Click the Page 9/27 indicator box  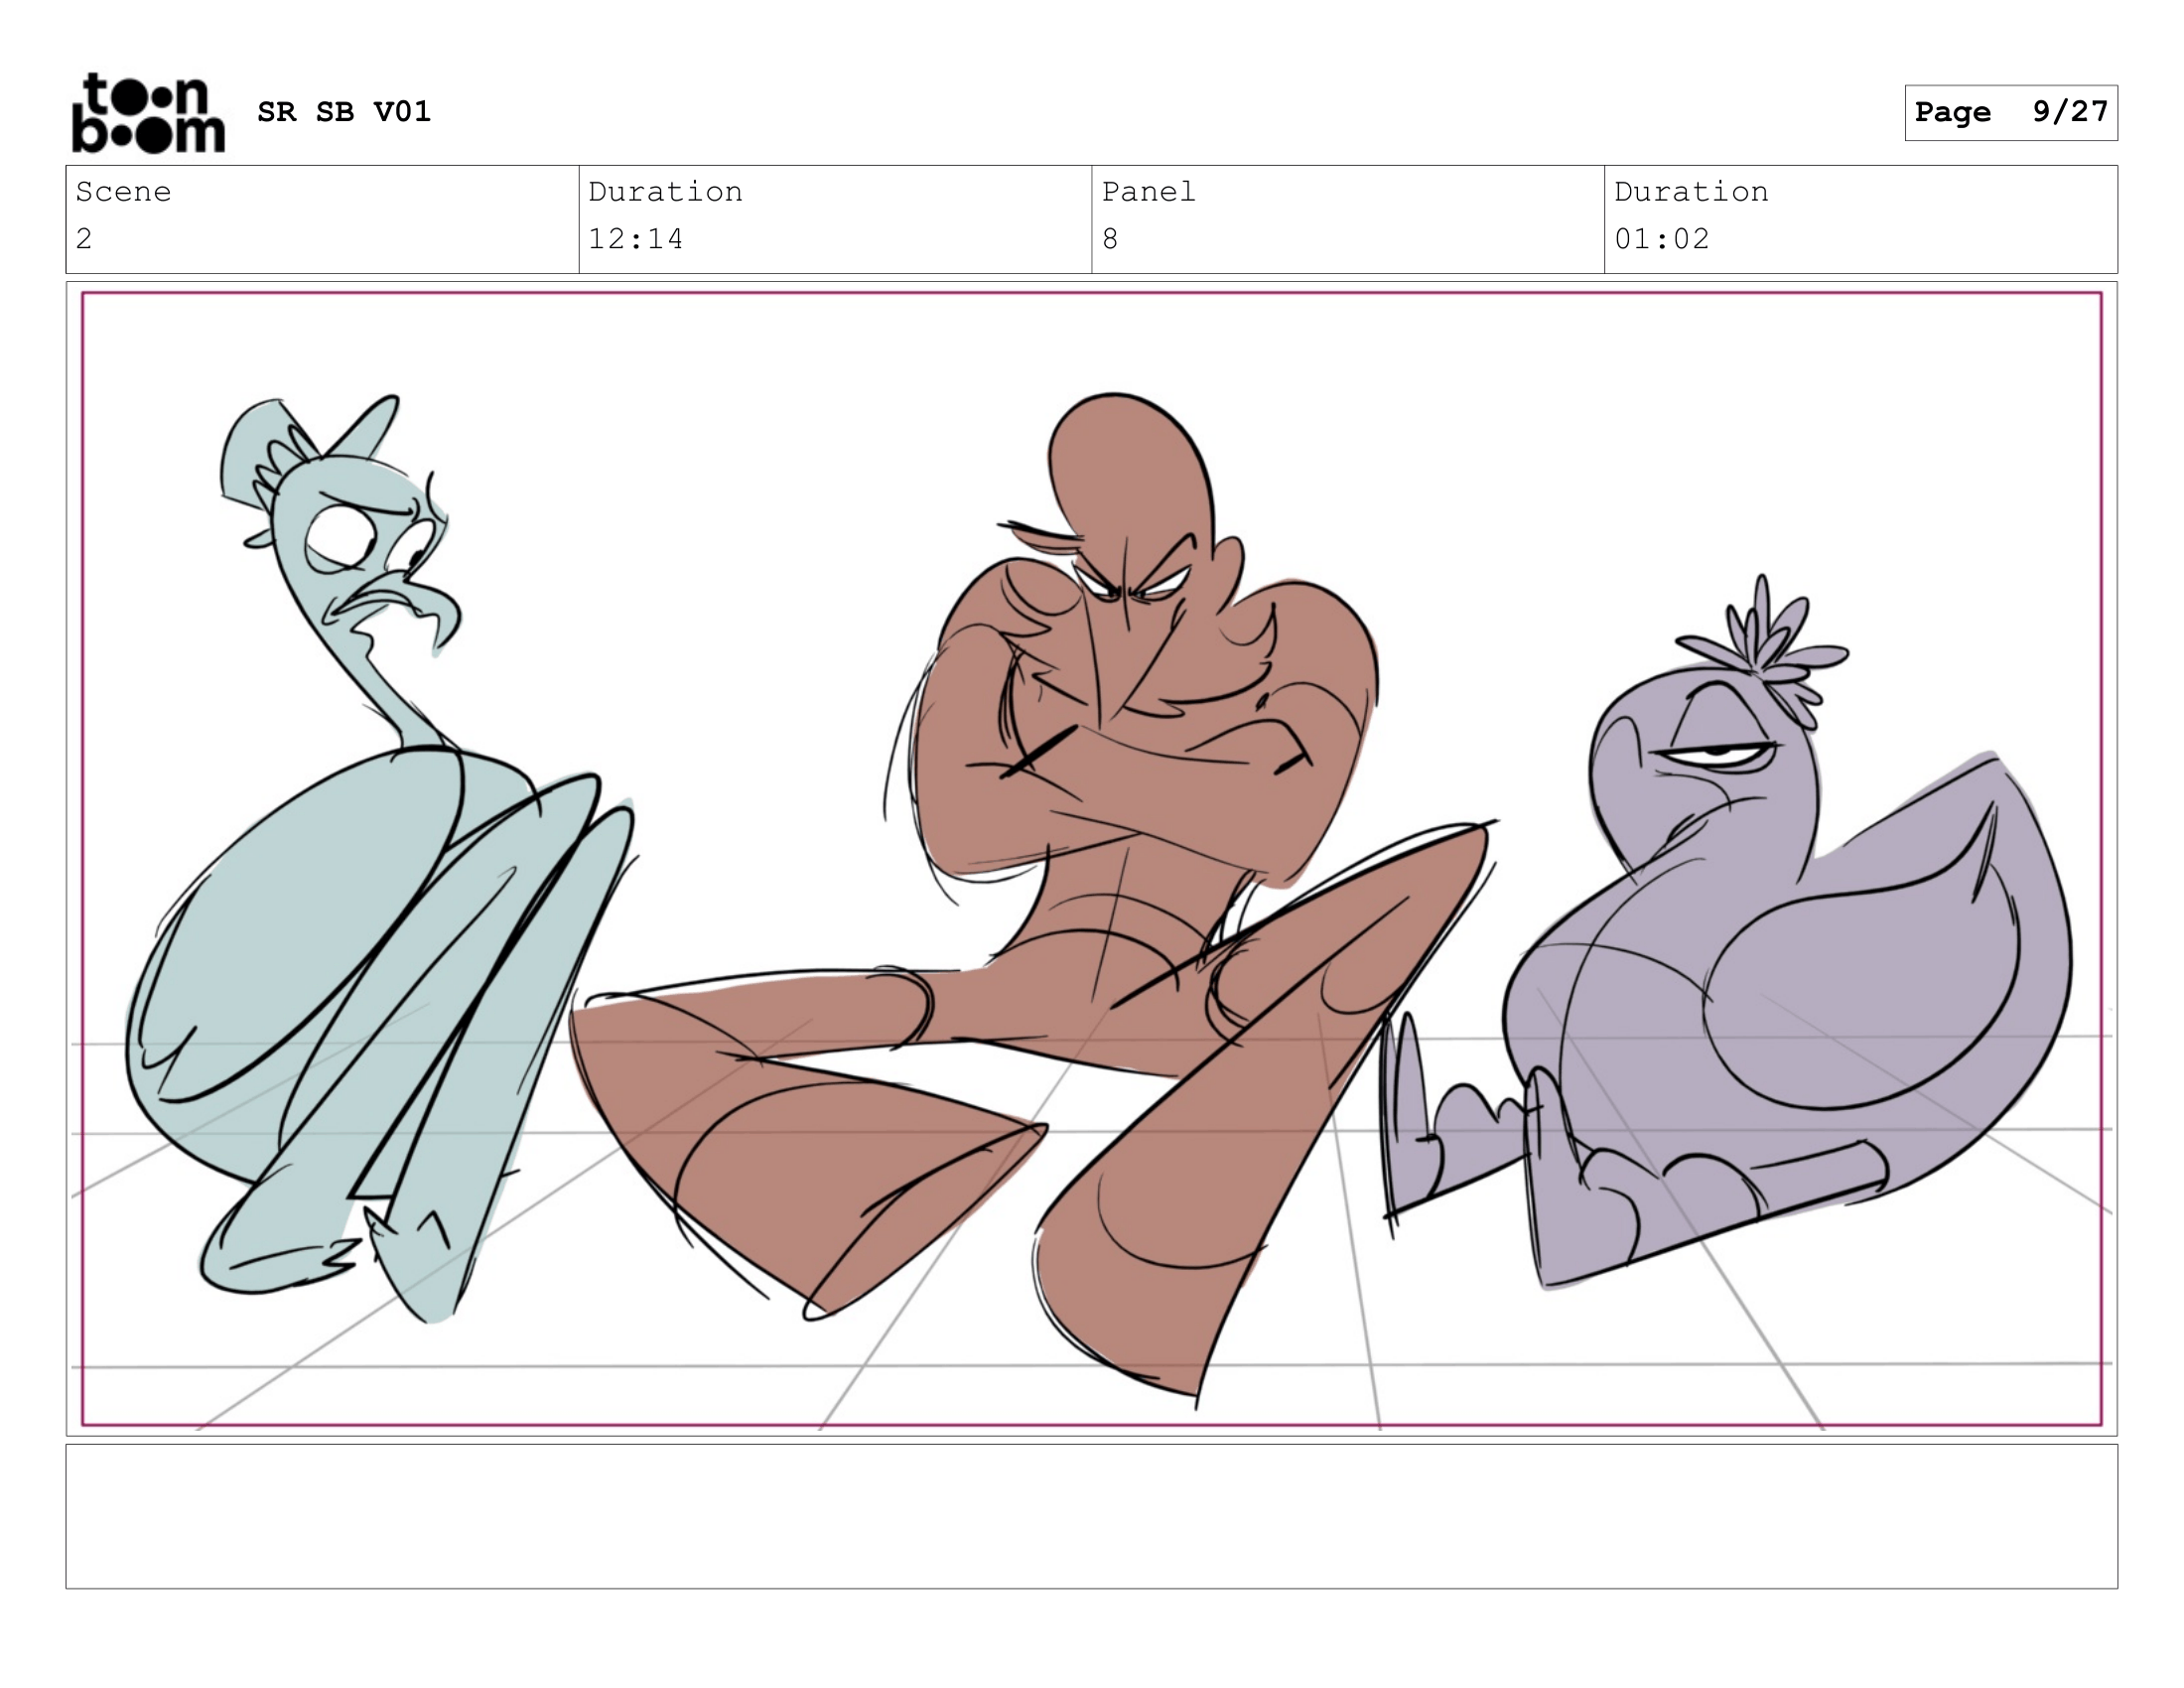click(2010, 112)
